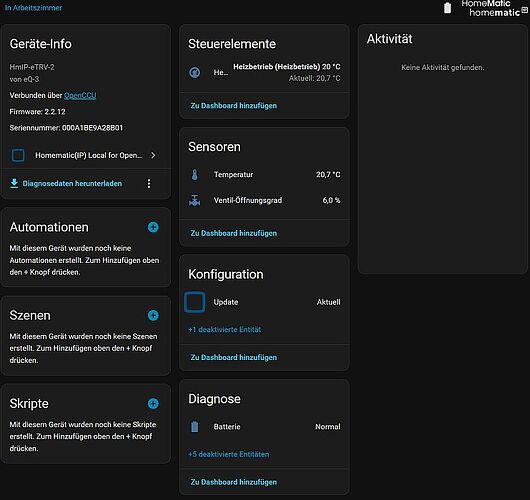Open the In Arbeitszimmer area link
The height and width of the screenshot is (500, 530).
[33, 8]
